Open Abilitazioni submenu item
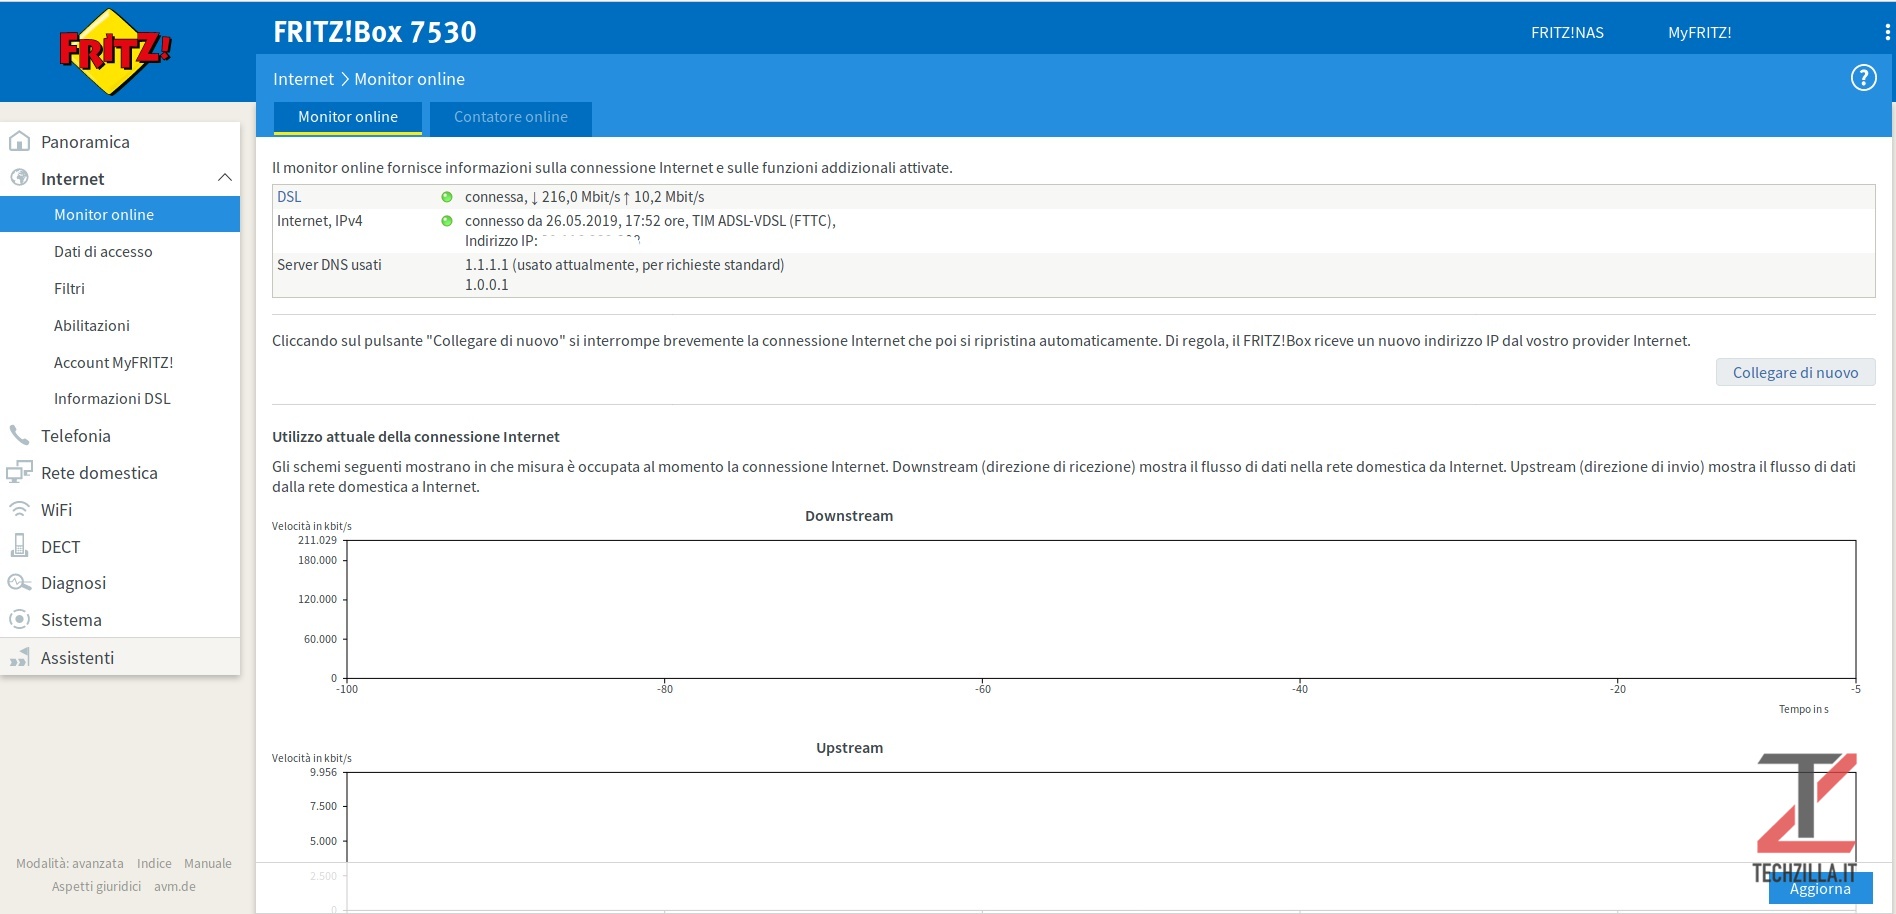The height and width of the screenshot is (914, 1896). point(92,325)
